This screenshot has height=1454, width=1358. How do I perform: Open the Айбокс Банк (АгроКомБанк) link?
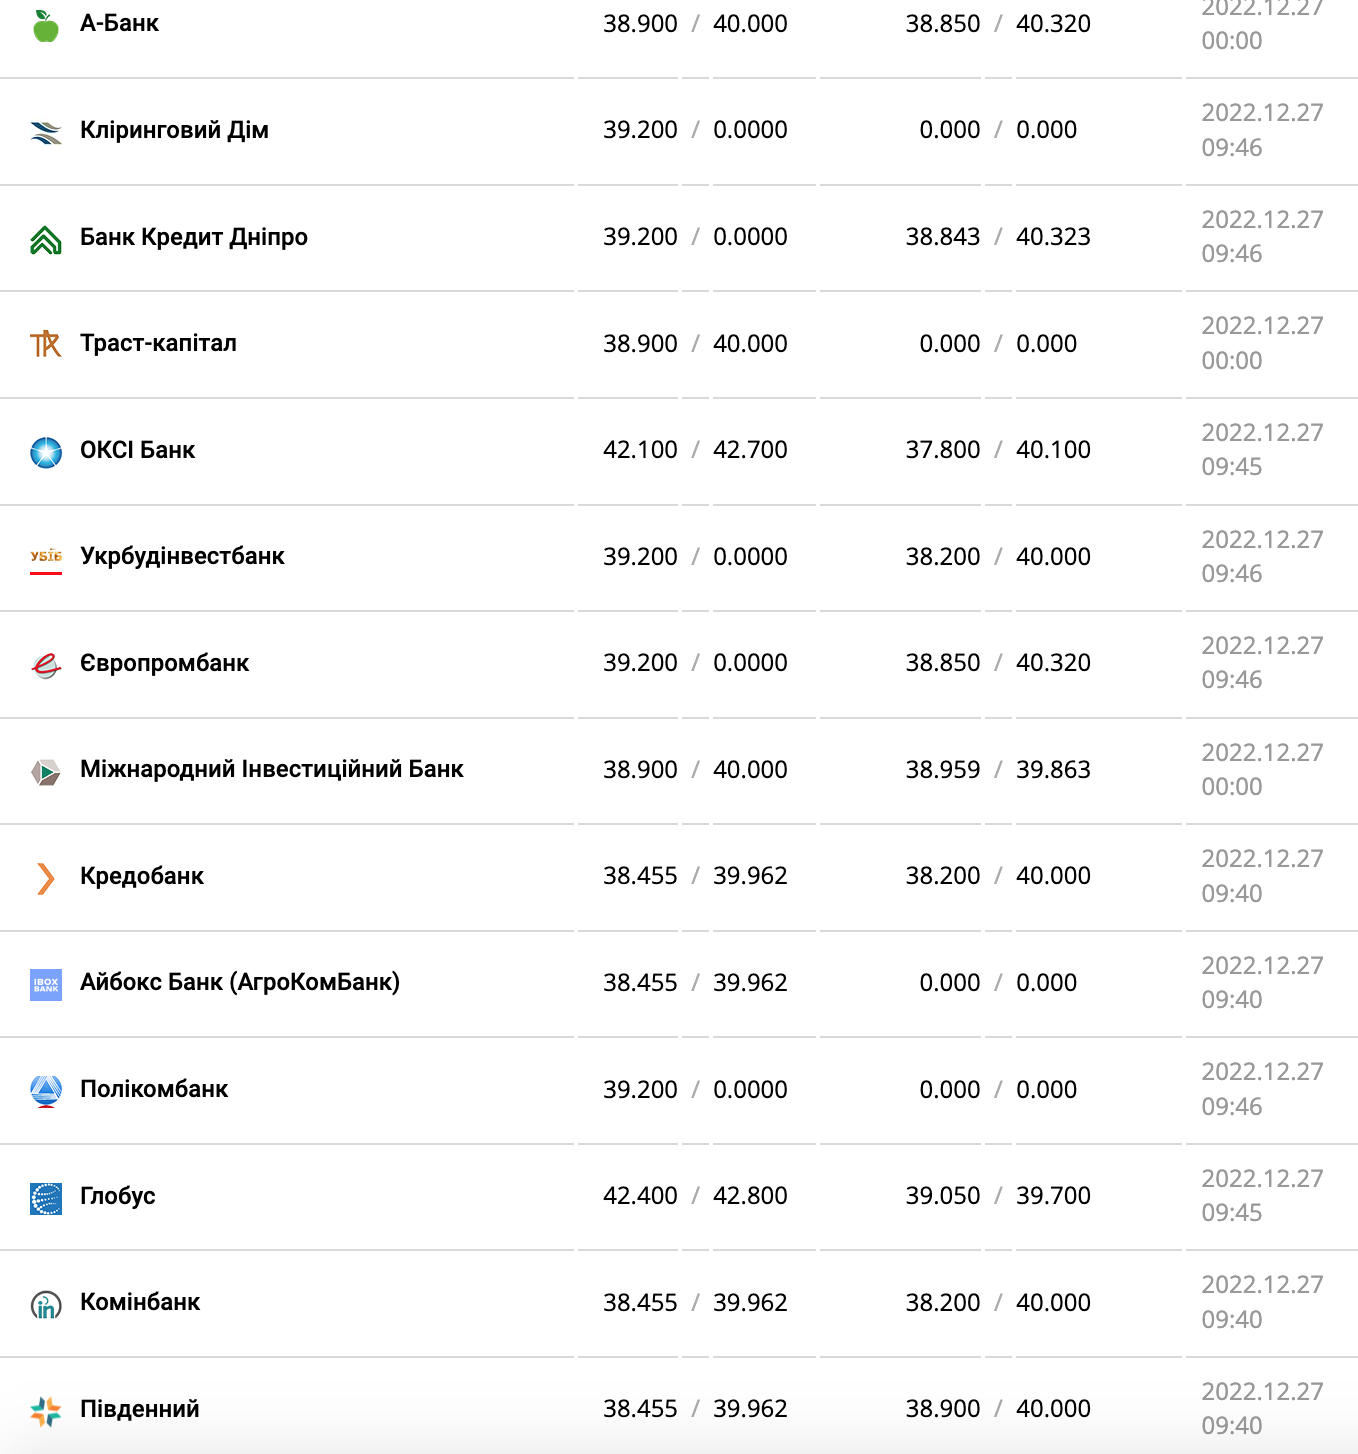pos(239,982)
